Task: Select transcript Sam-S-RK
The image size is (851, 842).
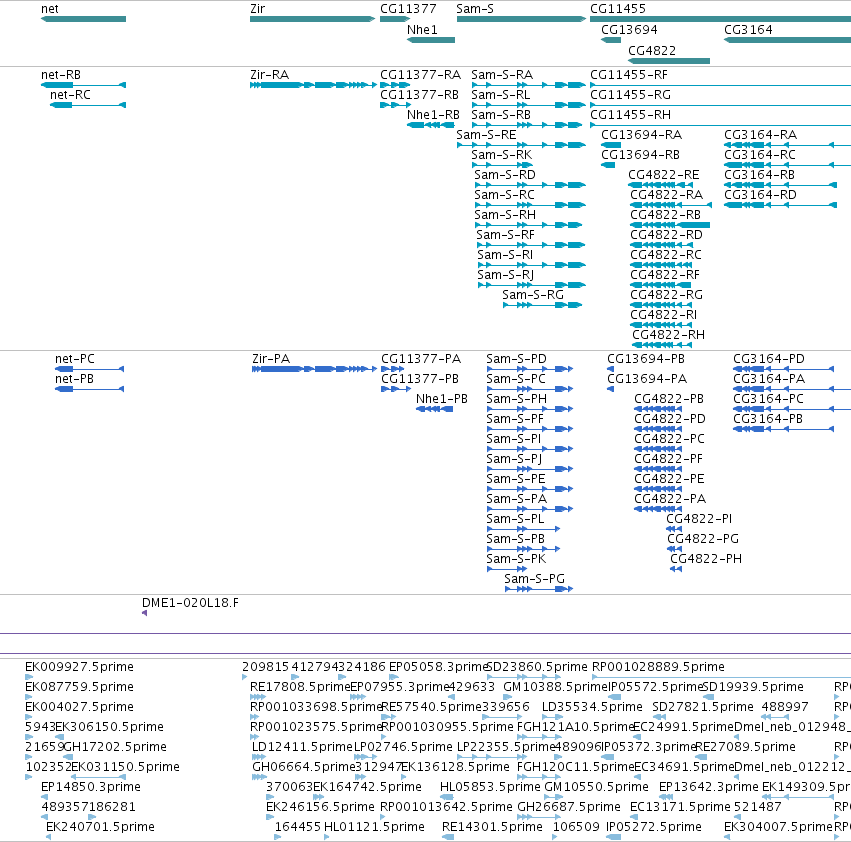Action: click(502, 165)
